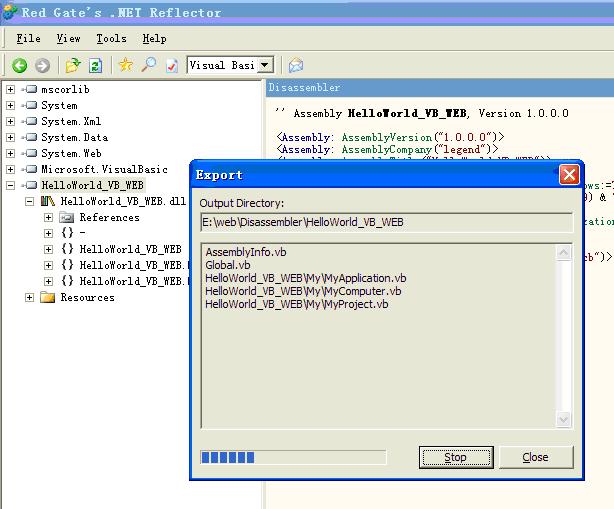The image size is (614, 509).
Task: Collapse the HelloWorld_VB_WEB.dll module node
Action: (29, 201)
